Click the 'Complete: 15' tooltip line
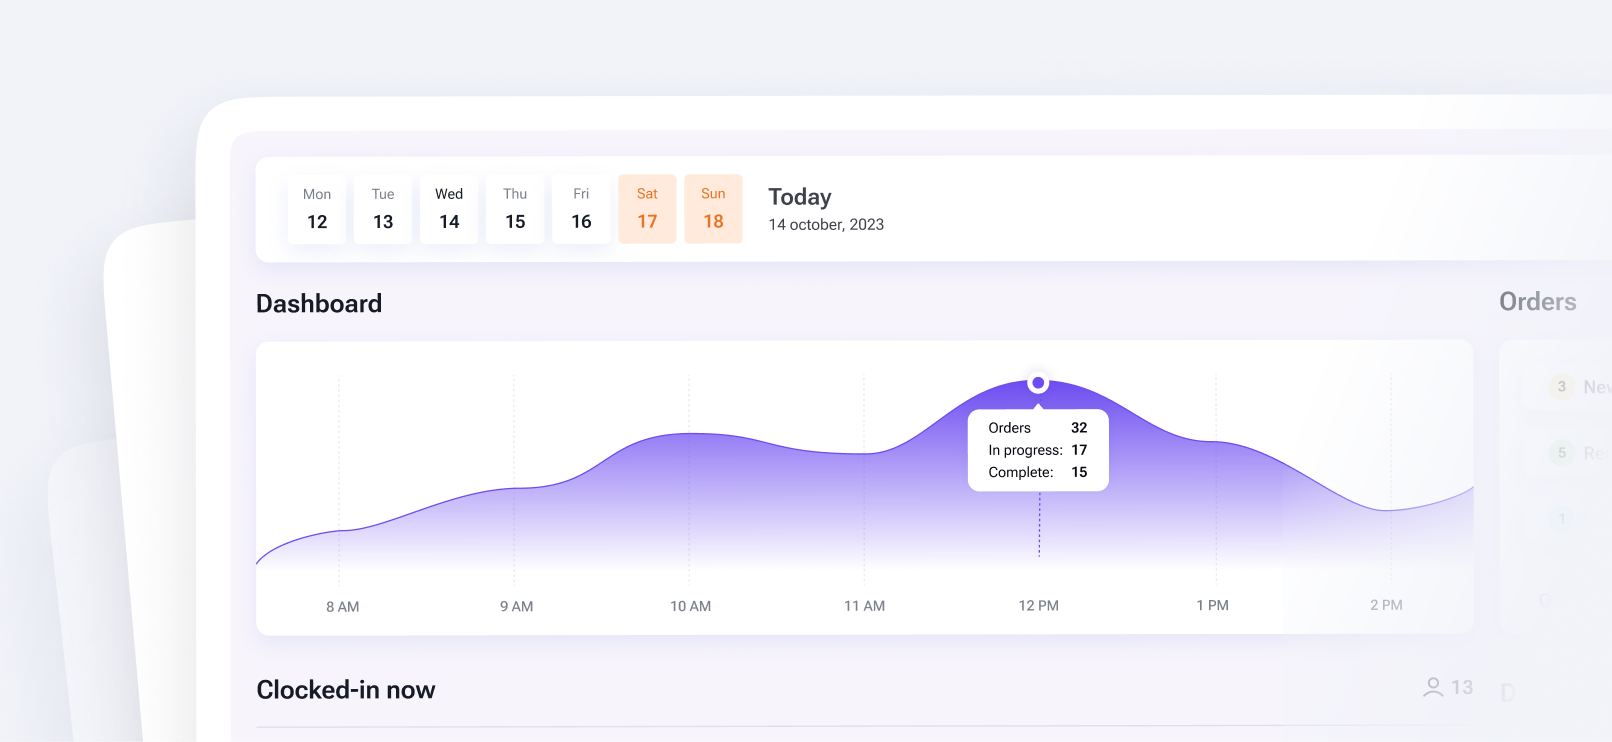The image size is (1612, 742). 1038,472
